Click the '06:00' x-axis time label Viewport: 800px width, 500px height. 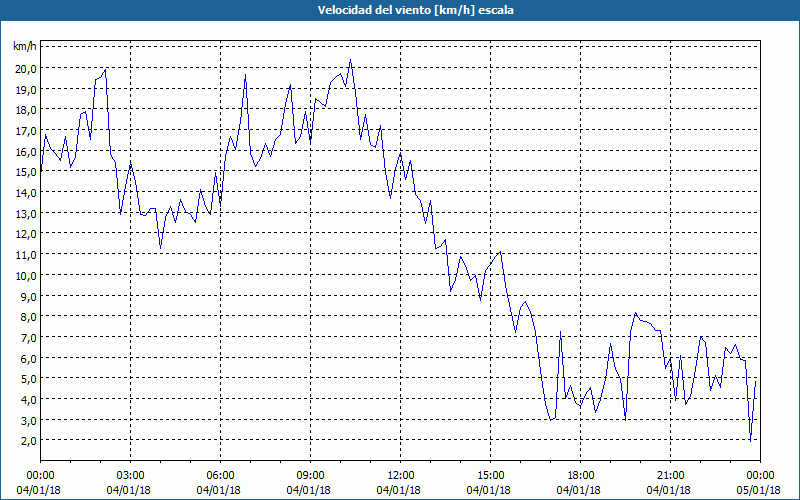pos(220,476)
